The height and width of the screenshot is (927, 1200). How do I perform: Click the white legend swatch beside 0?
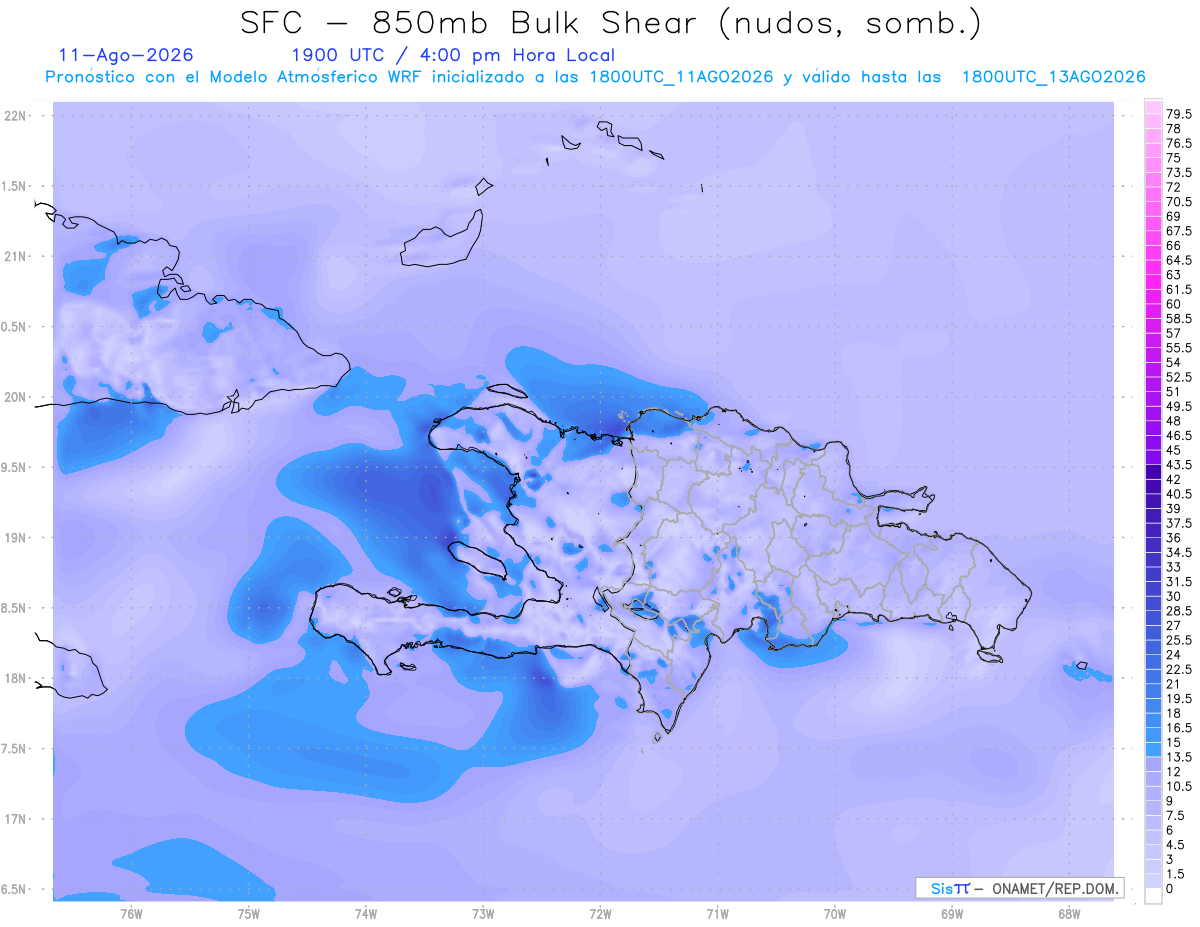click(1153, 895)
